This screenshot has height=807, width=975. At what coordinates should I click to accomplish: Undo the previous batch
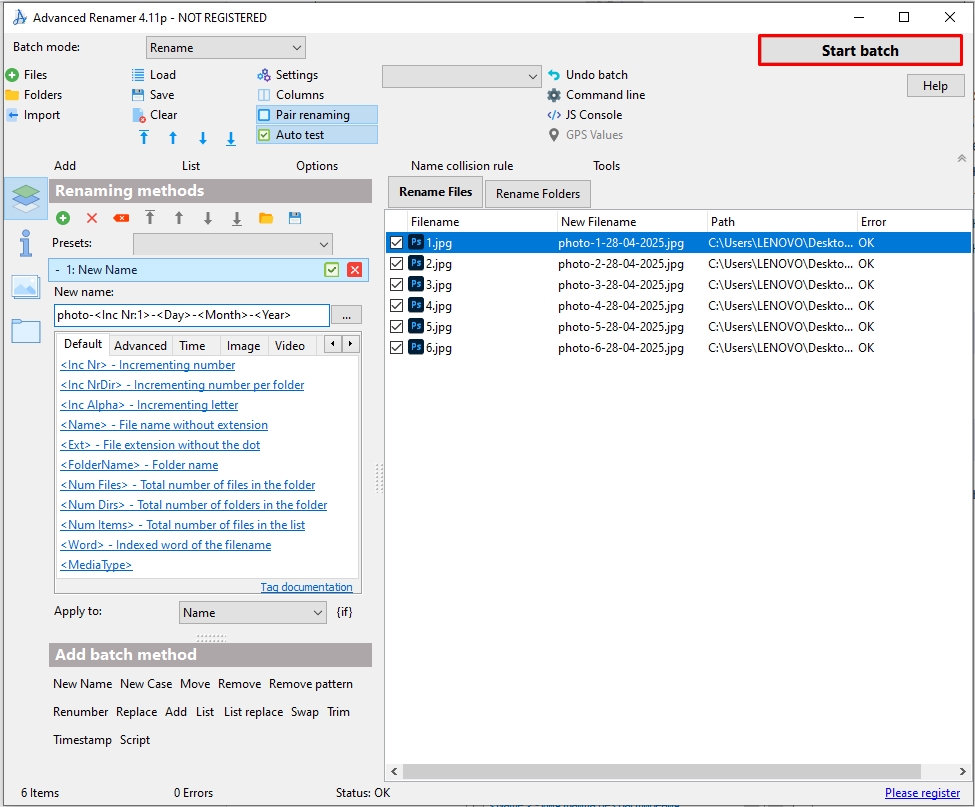click(x=588, y=75)
